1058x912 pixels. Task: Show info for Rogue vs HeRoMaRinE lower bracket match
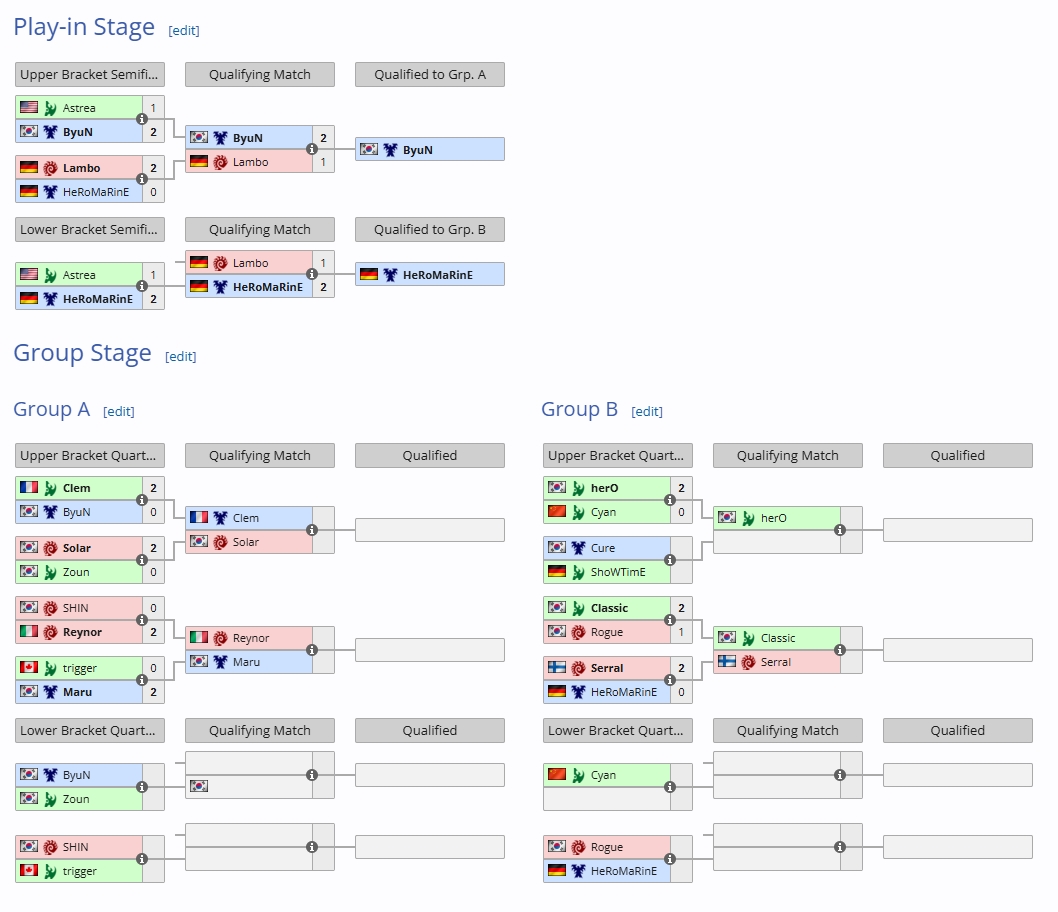point(670,859)
